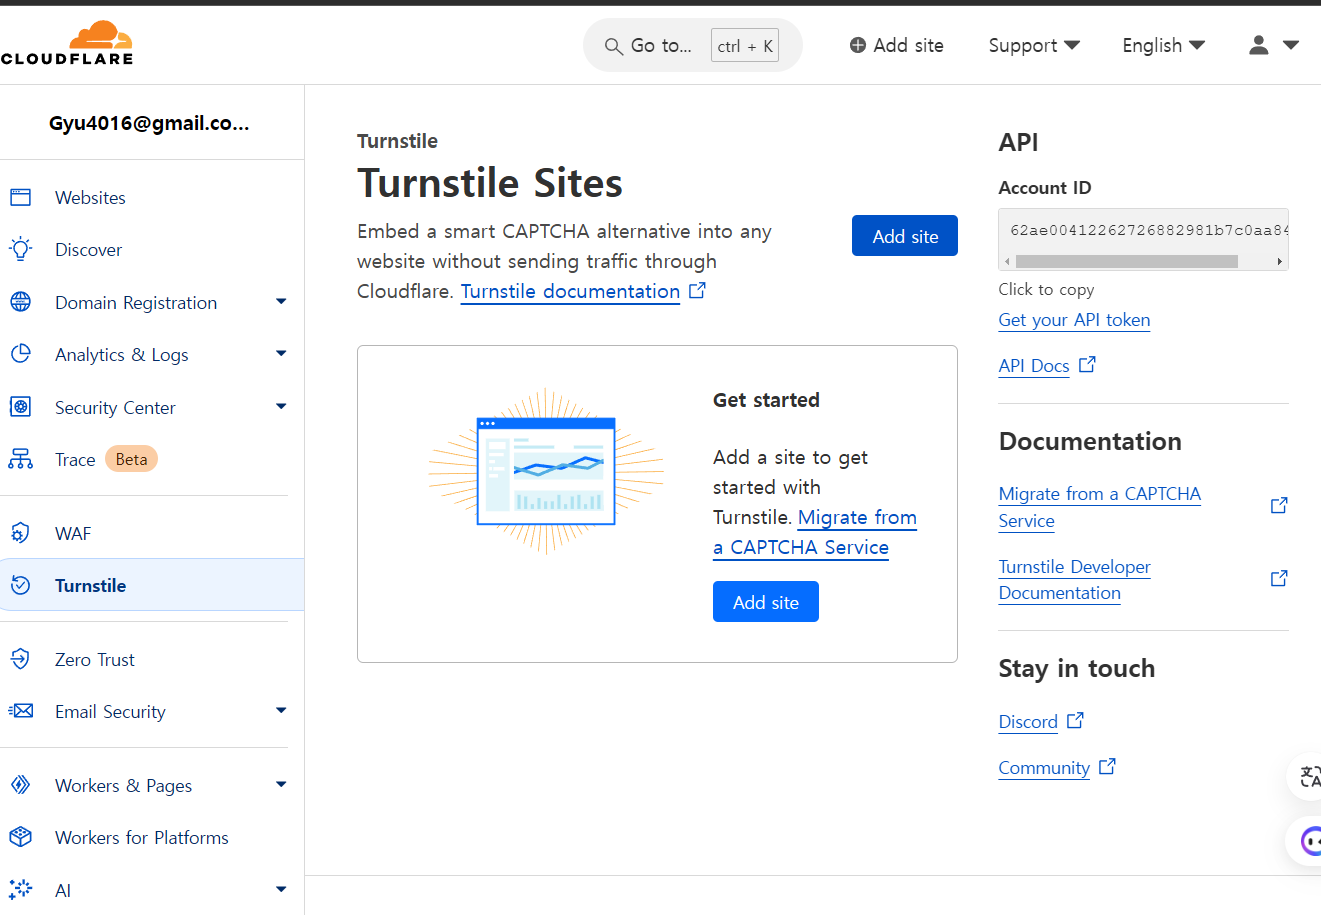The width and height of the screenshot is (1321, 915).
Task: Click the Gyu4016@gmail.co... account name
Action: pos(149,123)
